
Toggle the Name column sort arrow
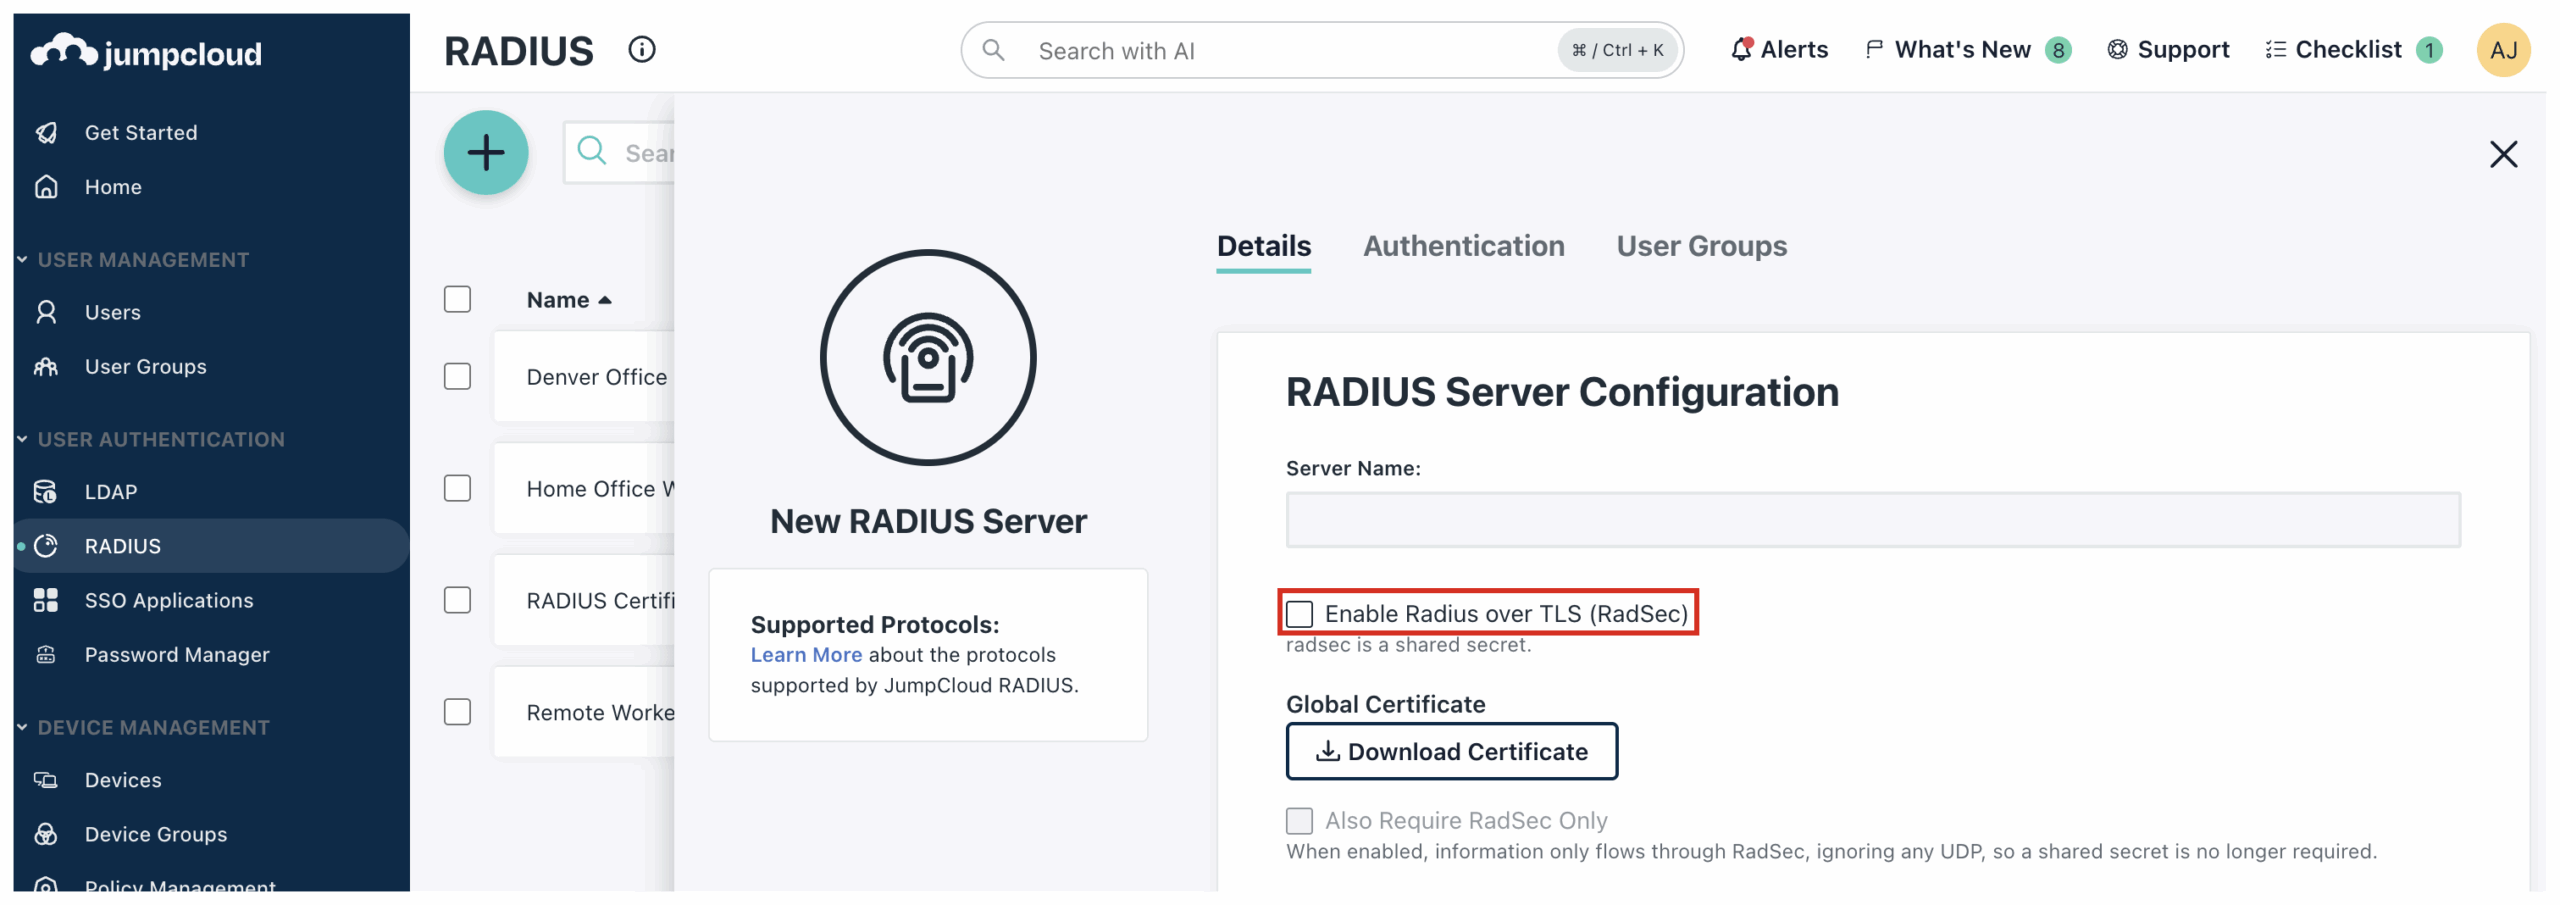pyautogui.click(x=605, y=299)
